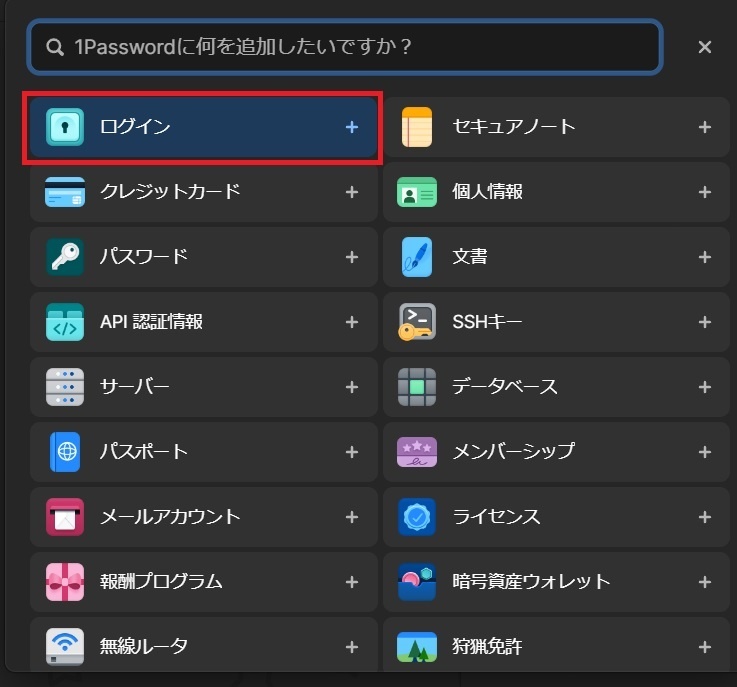Close the new item dialog
Image resolution: width=737 pixels, height=687 pixels.
[x=705, y=47]
